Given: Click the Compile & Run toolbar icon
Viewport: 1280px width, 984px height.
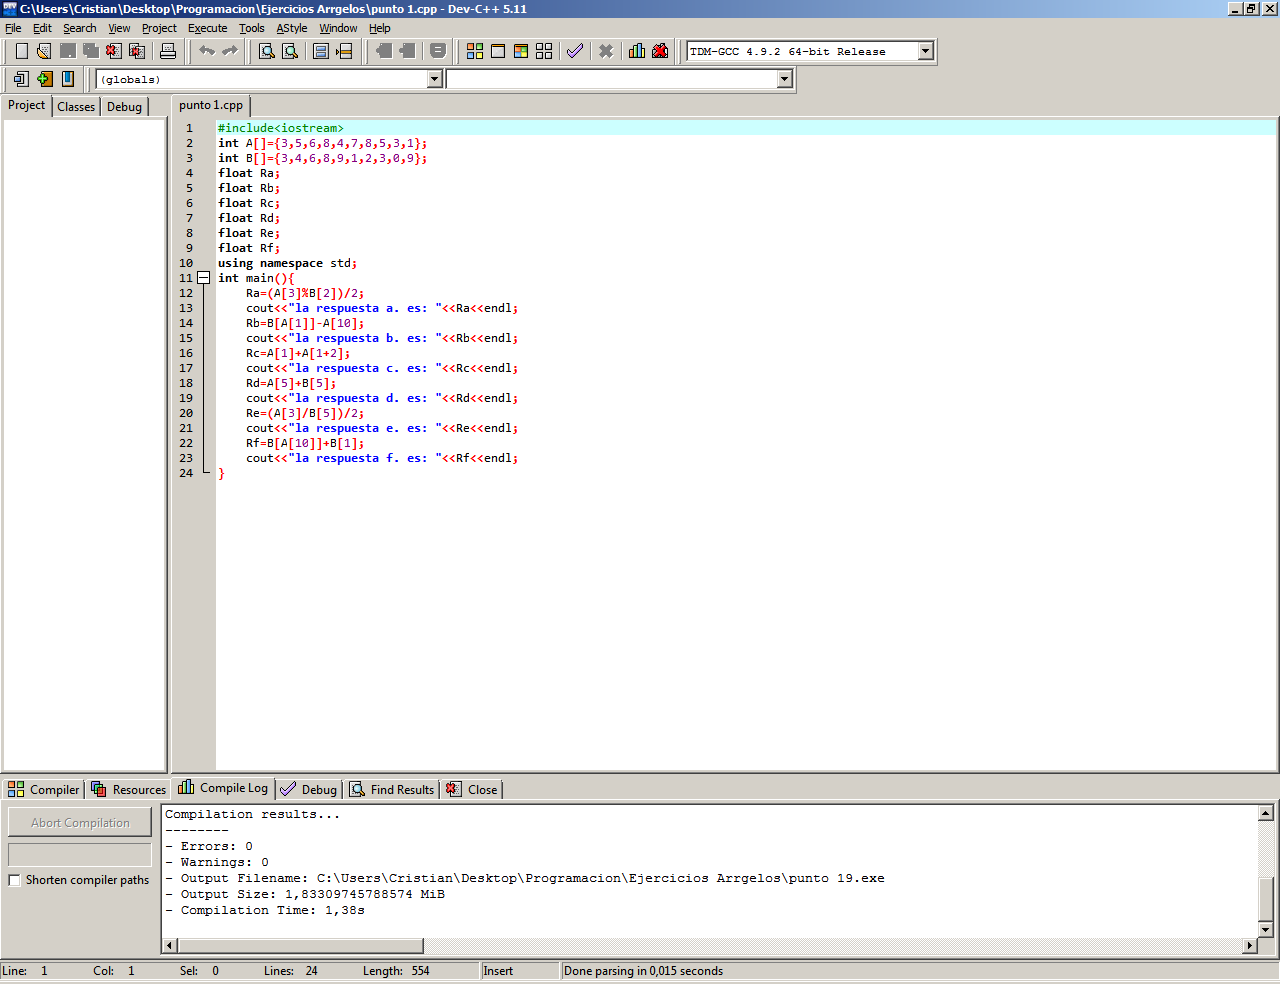Looking at the screenshot, I should coord(521,51).
